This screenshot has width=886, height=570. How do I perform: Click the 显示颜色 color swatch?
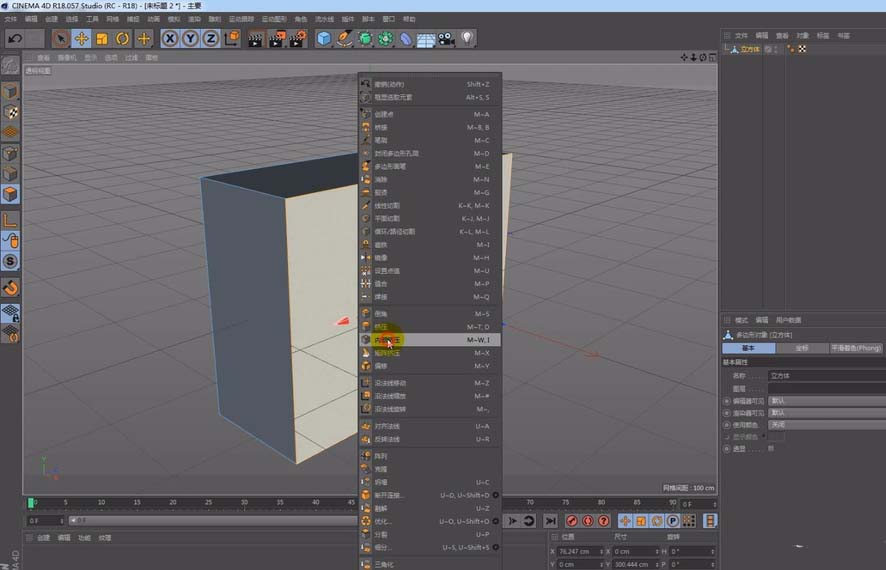tap(775, 436)
